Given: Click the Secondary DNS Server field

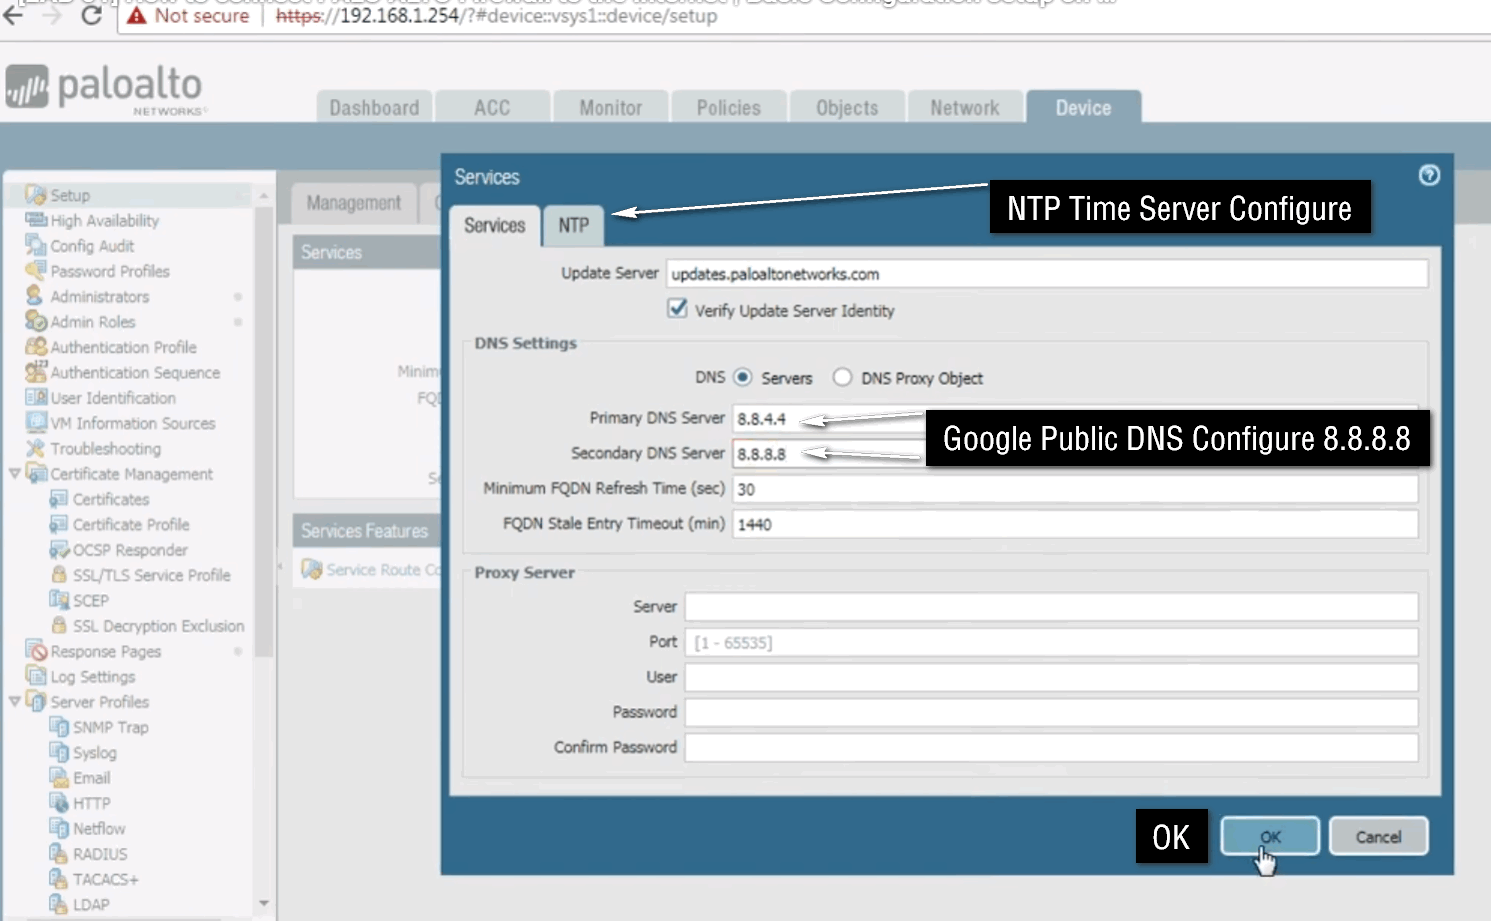Looking at the screenshot, I should [x=1075, y=454].
